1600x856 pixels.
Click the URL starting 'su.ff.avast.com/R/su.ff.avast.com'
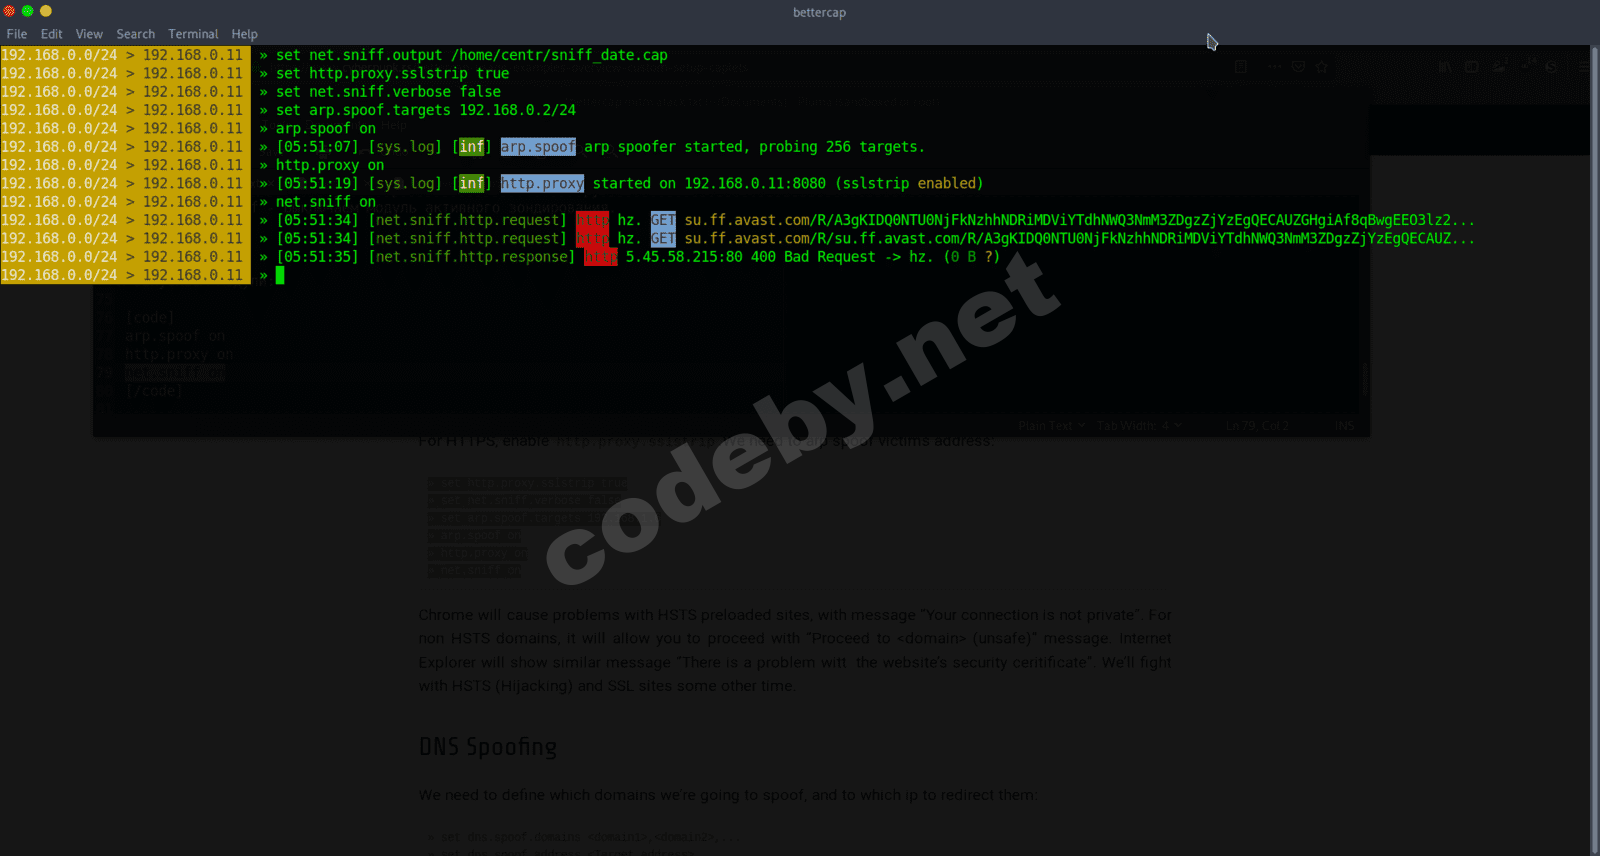coord(1080,238)
